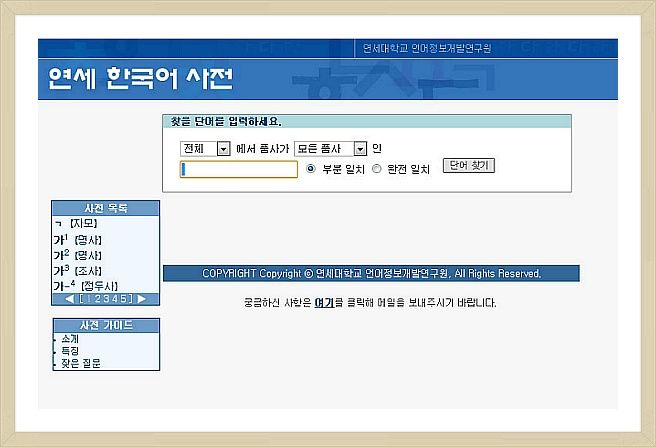Click the 사전 가이드 panel header

(106, 325)
